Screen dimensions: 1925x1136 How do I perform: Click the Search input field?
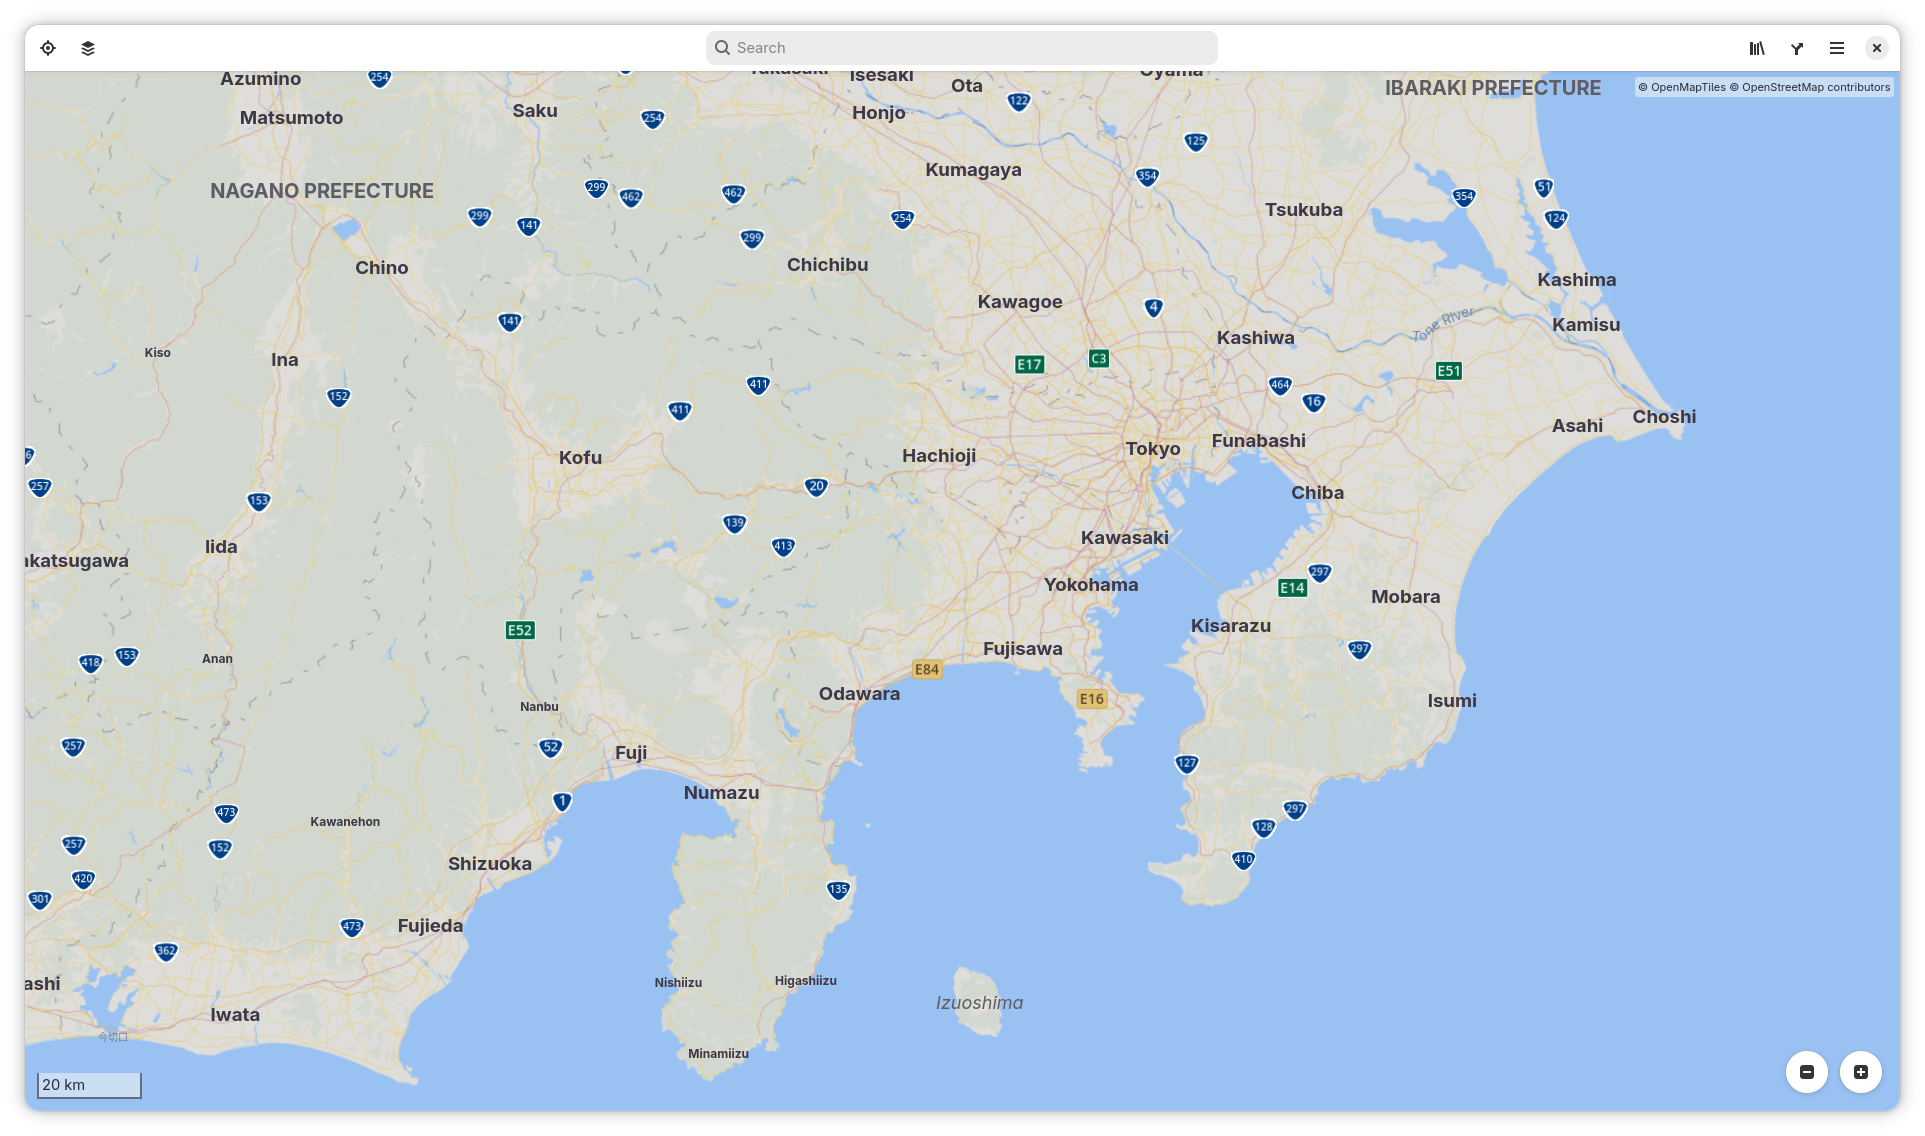coord(961,48)
